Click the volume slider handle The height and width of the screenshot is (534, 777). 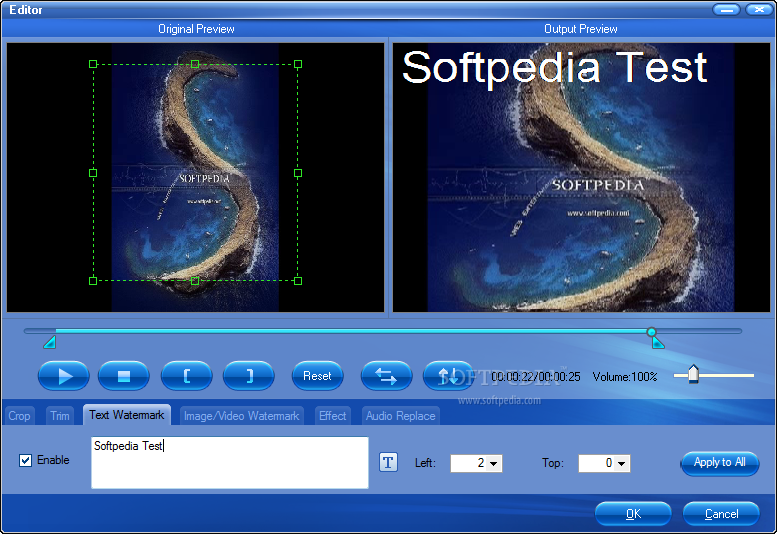click(693, 374)
